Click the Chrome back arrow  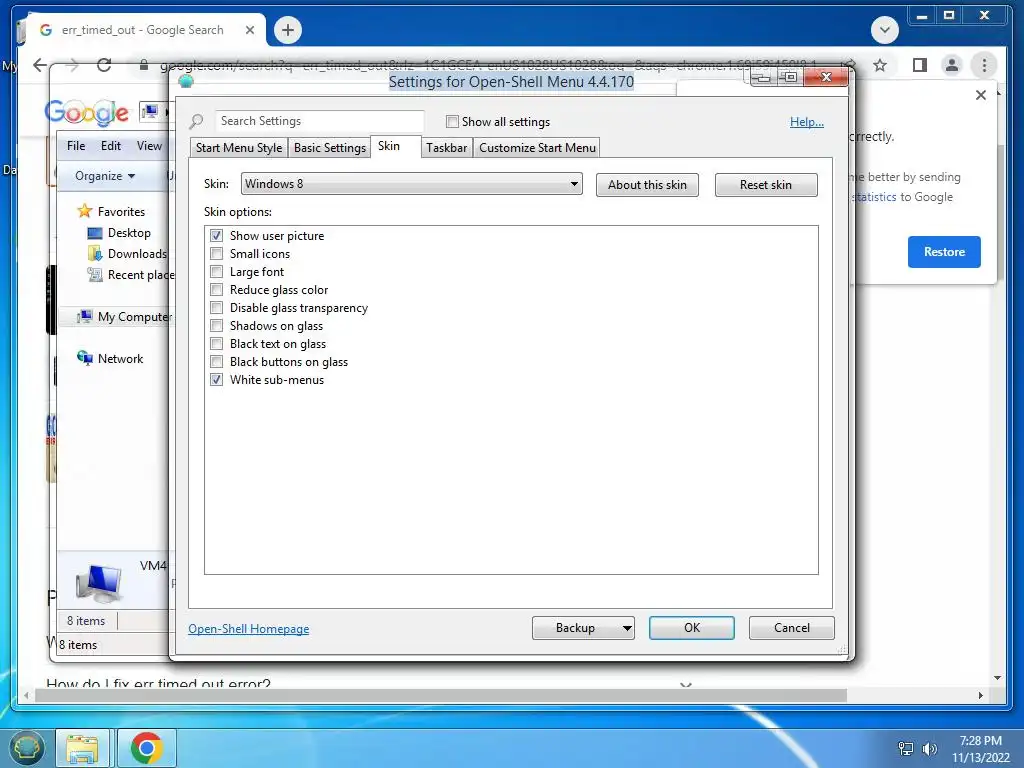(40, 65)
